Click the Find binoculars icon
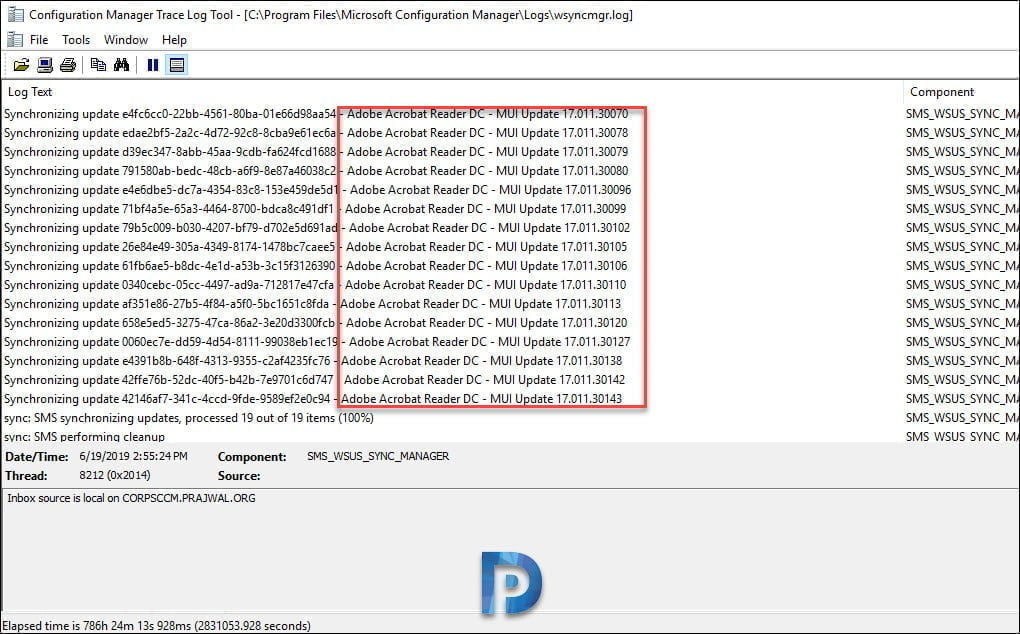Viewport: 1020px width, 634px height. tap(122, 65)
